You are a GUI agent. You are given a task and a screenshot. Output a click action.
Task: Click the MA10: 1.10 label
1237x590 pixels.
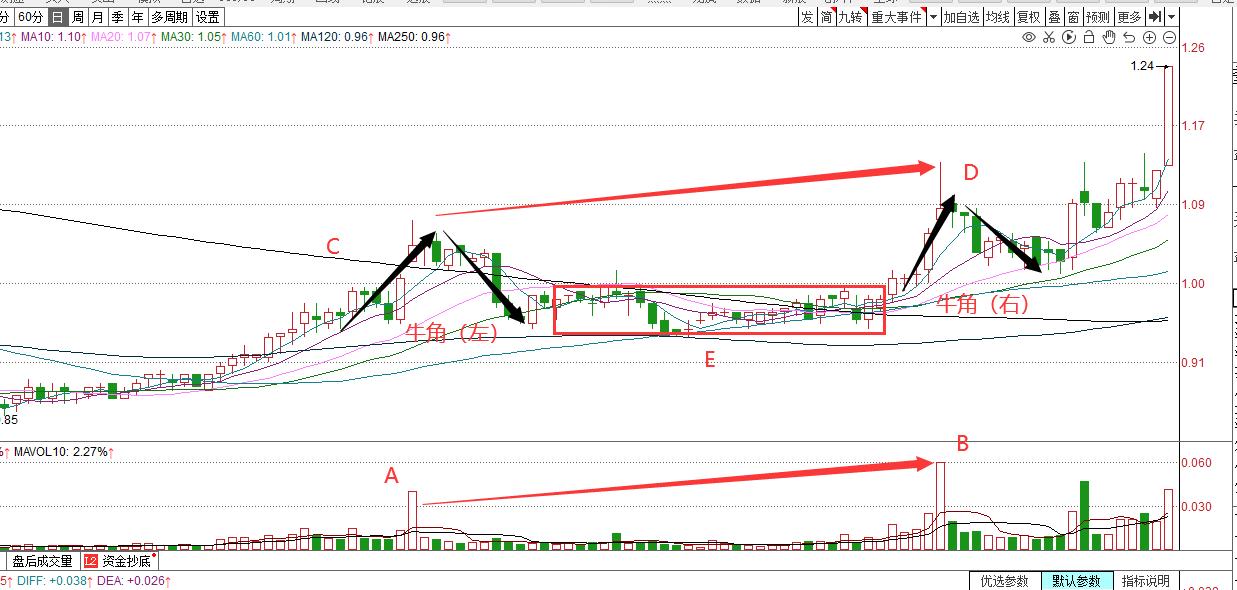(x=53, y=37)
